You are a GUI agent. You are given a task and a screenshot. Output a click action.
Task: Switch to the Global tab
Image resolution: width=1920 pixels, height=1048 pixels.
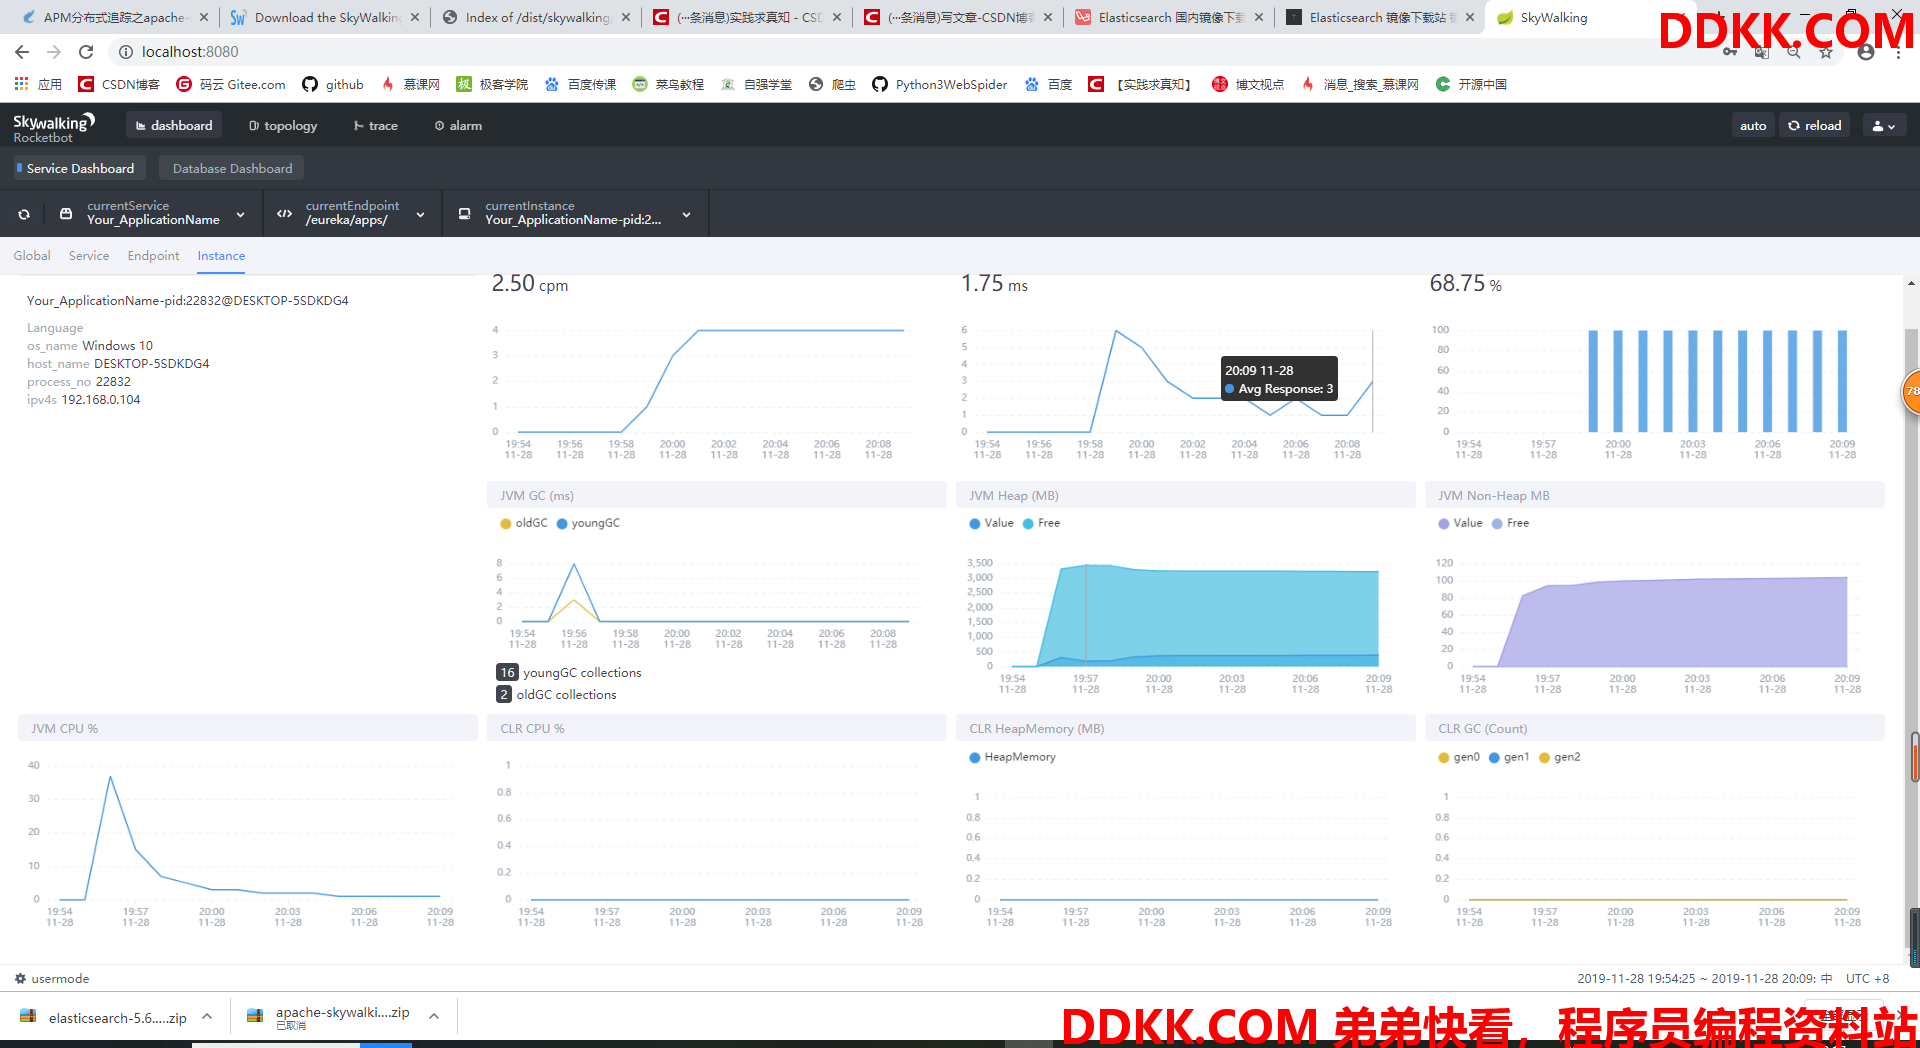[x=32, y=256]
